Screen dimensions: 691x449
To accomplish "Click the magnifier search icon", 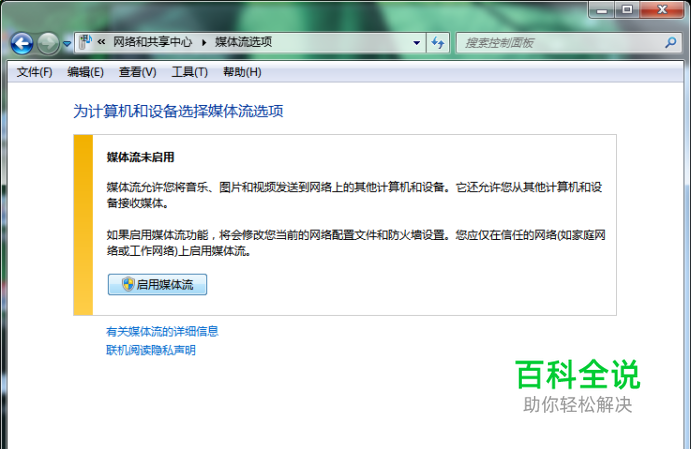I will click(x=671, y=43).
